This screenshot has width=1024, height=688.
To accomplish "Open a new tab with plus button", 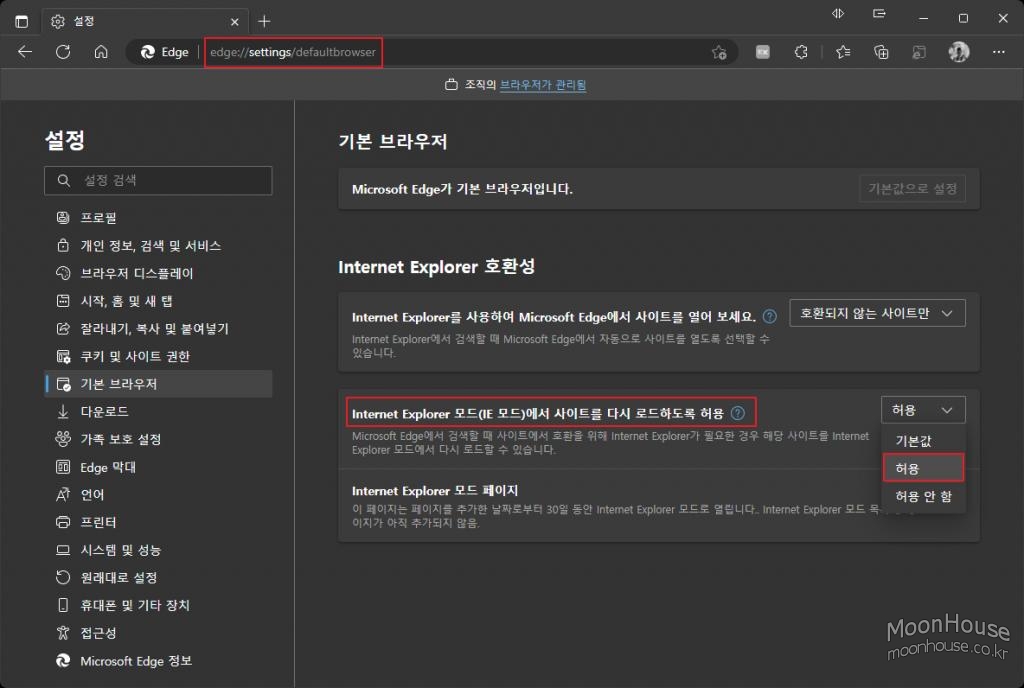I will coord(264,22).
